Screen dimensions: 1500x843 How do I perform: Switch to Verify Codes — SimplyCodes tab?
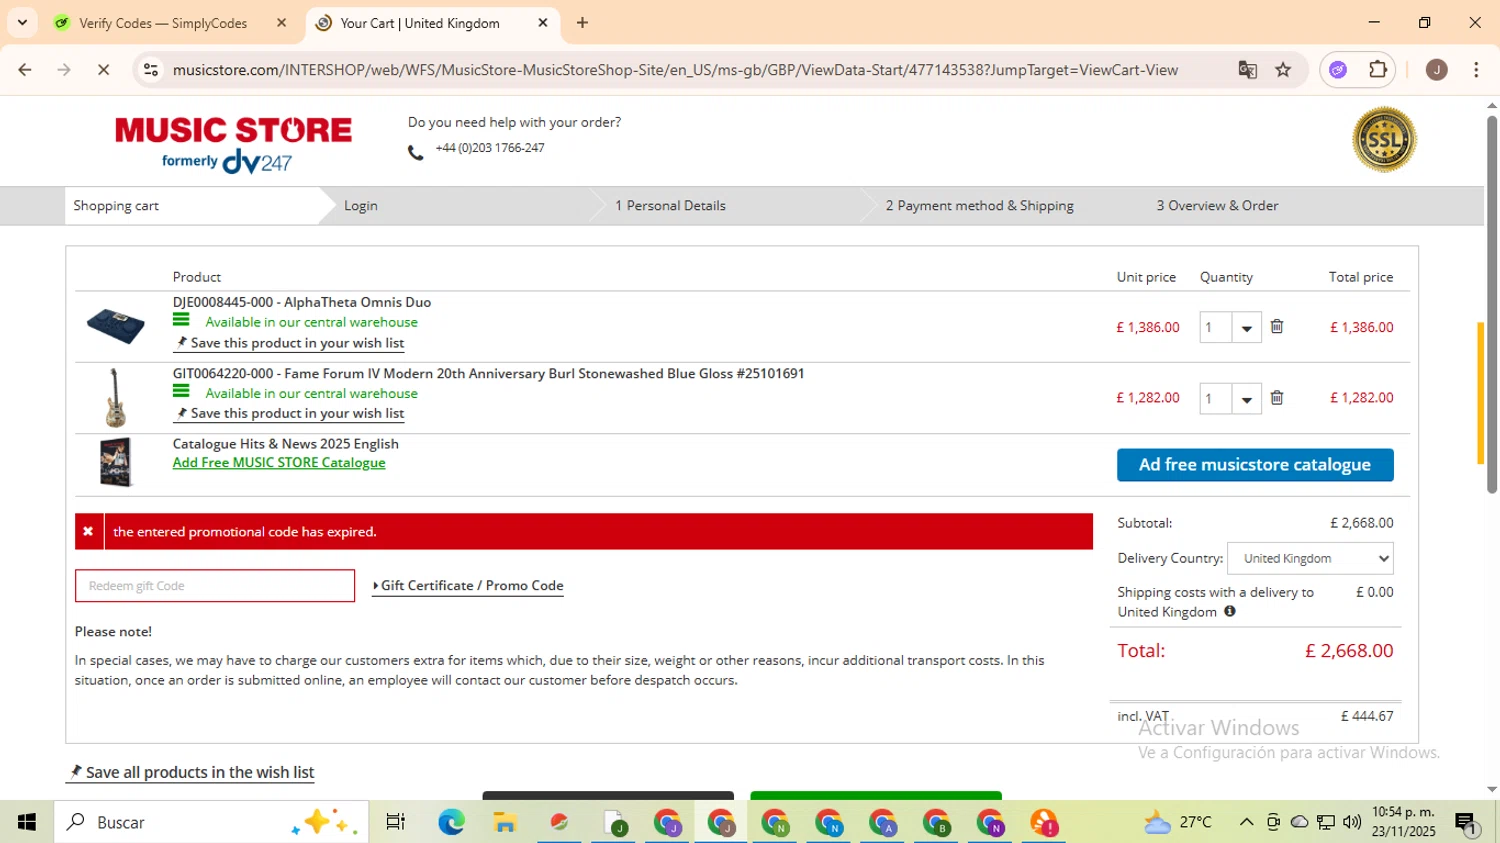[x=163, y=23]
